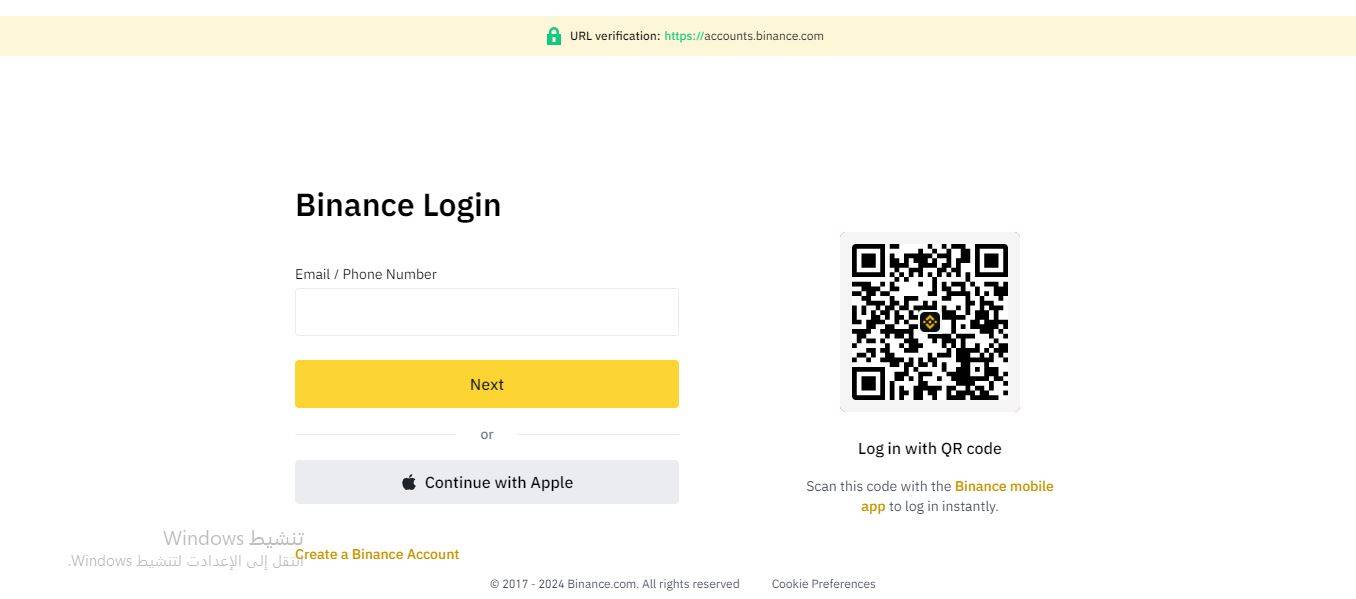Open the Create a Binance Account link

tap(377, 554)
